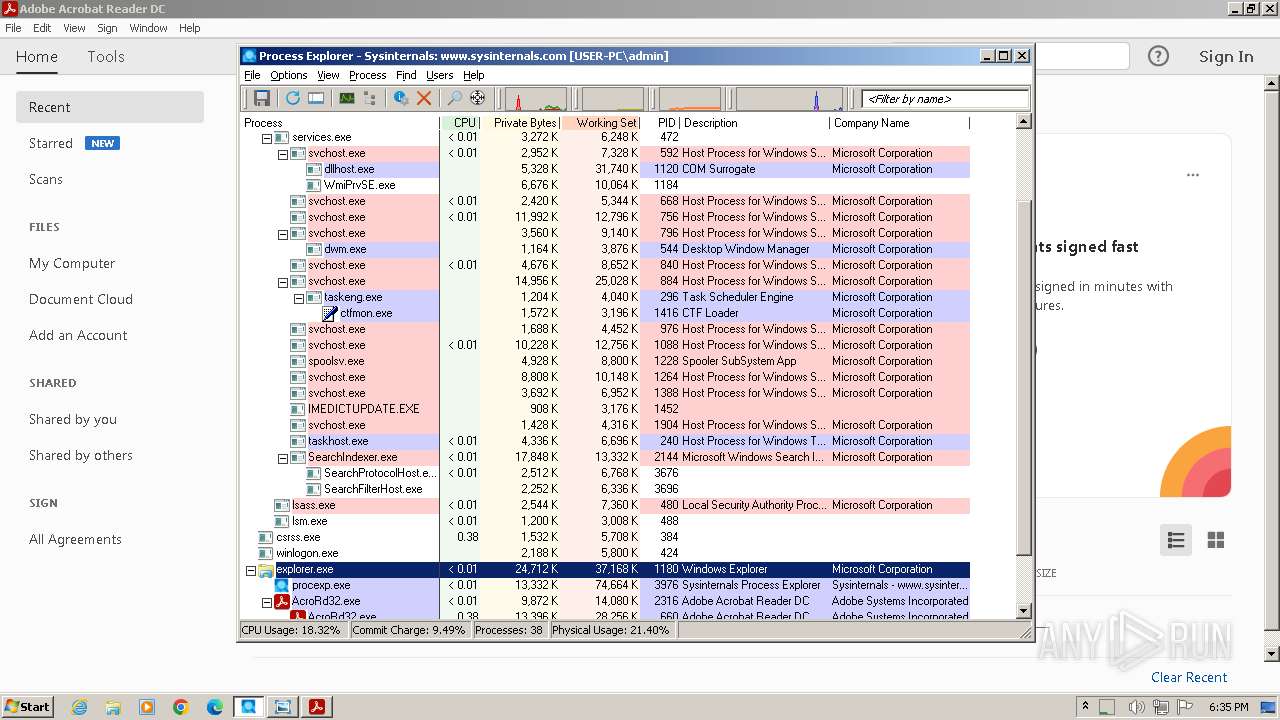Open the File menu in Process Explorer
Image resolution: width=1280 pixels, height=720 pixels.
[x=252, y=75]
